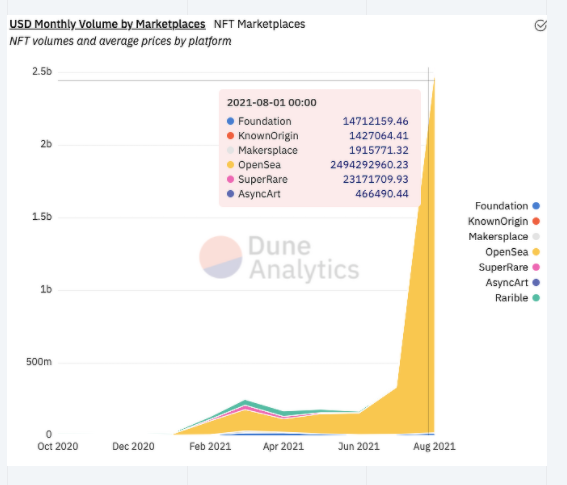Toggle AsyncArt series in the legend
Image resolution: width=567 pixels, height=485 pixels.
click(x=512, y=282)
